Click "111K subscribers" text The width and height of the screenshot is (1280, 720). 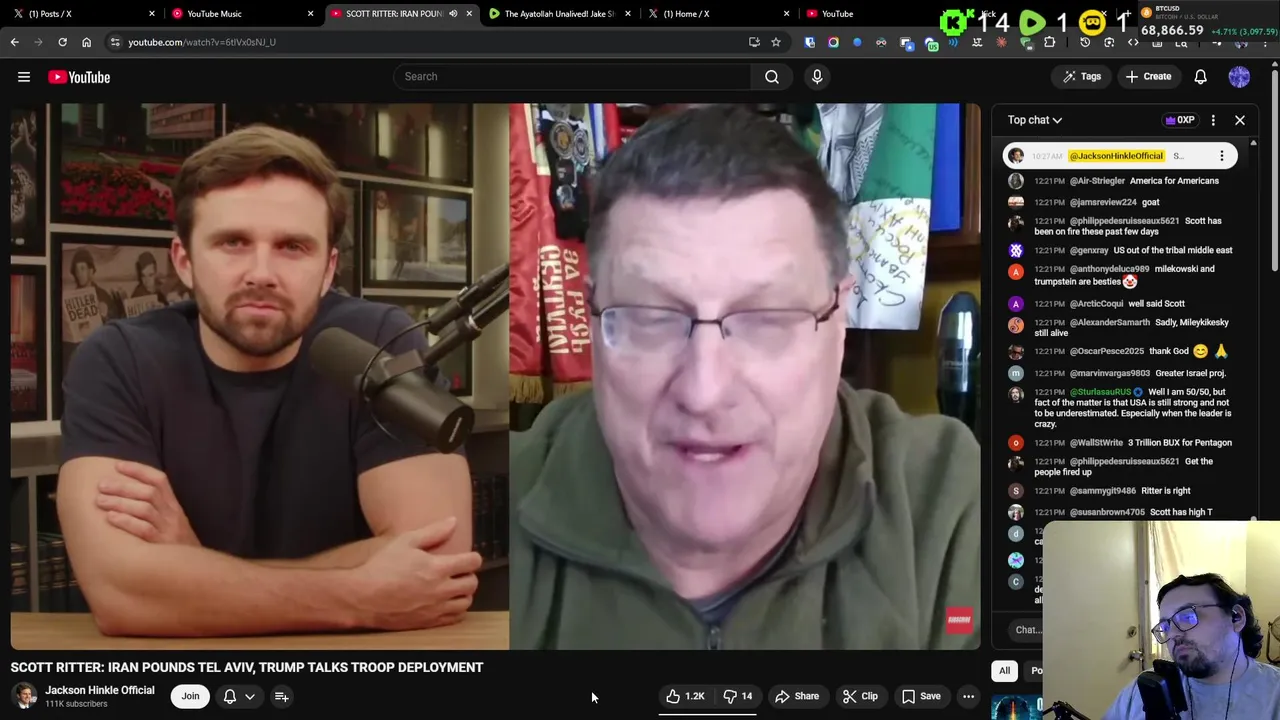(76, 704)
